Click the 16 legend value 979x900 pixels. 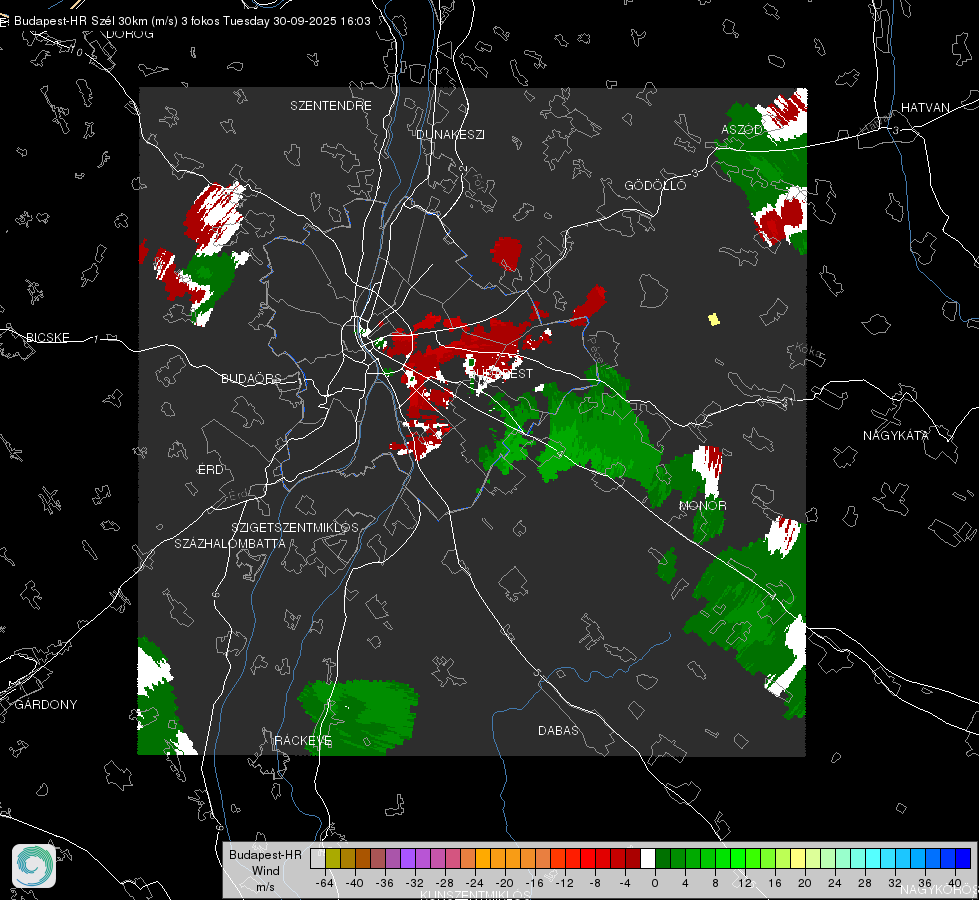tap(775, 883)
